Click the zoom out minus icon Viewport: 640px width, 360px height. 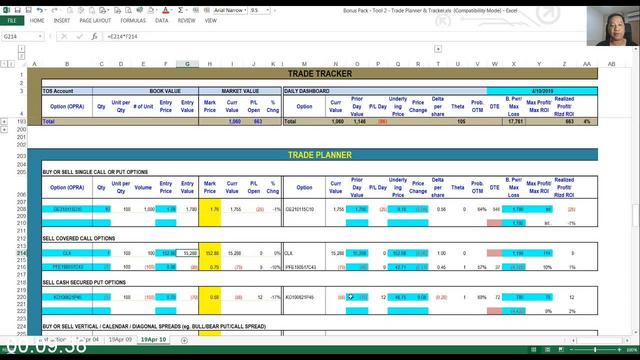click(x=571, y=350)
